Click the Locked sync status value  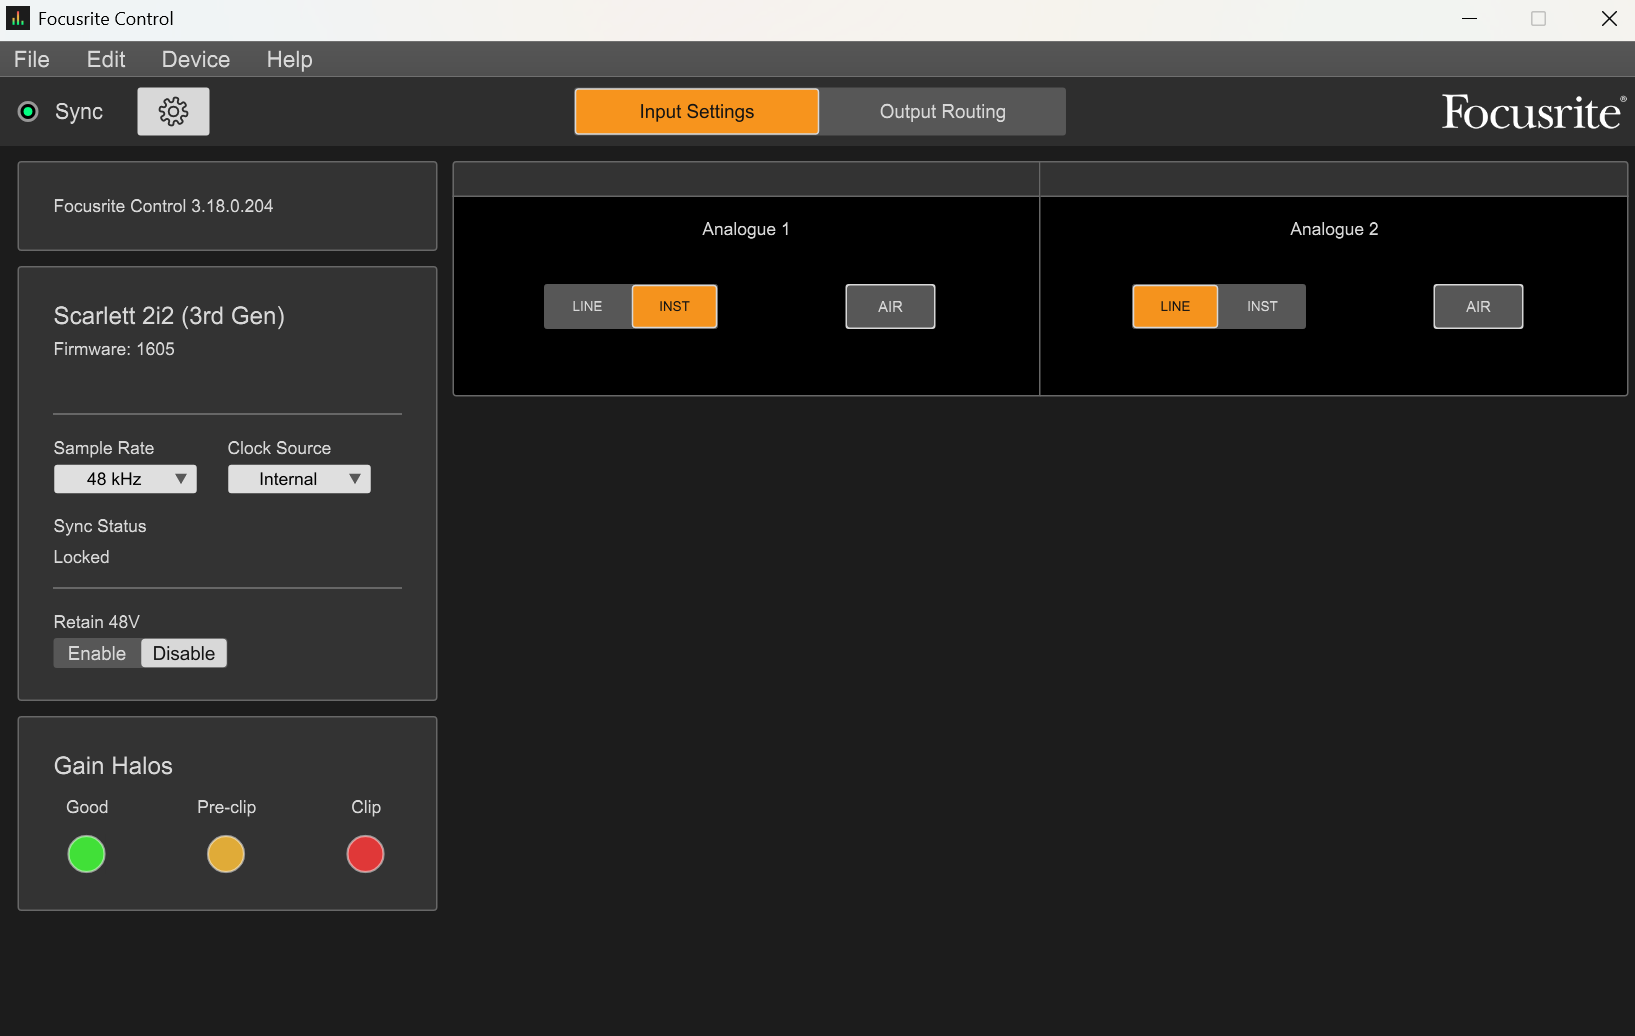tap(81, 557)
